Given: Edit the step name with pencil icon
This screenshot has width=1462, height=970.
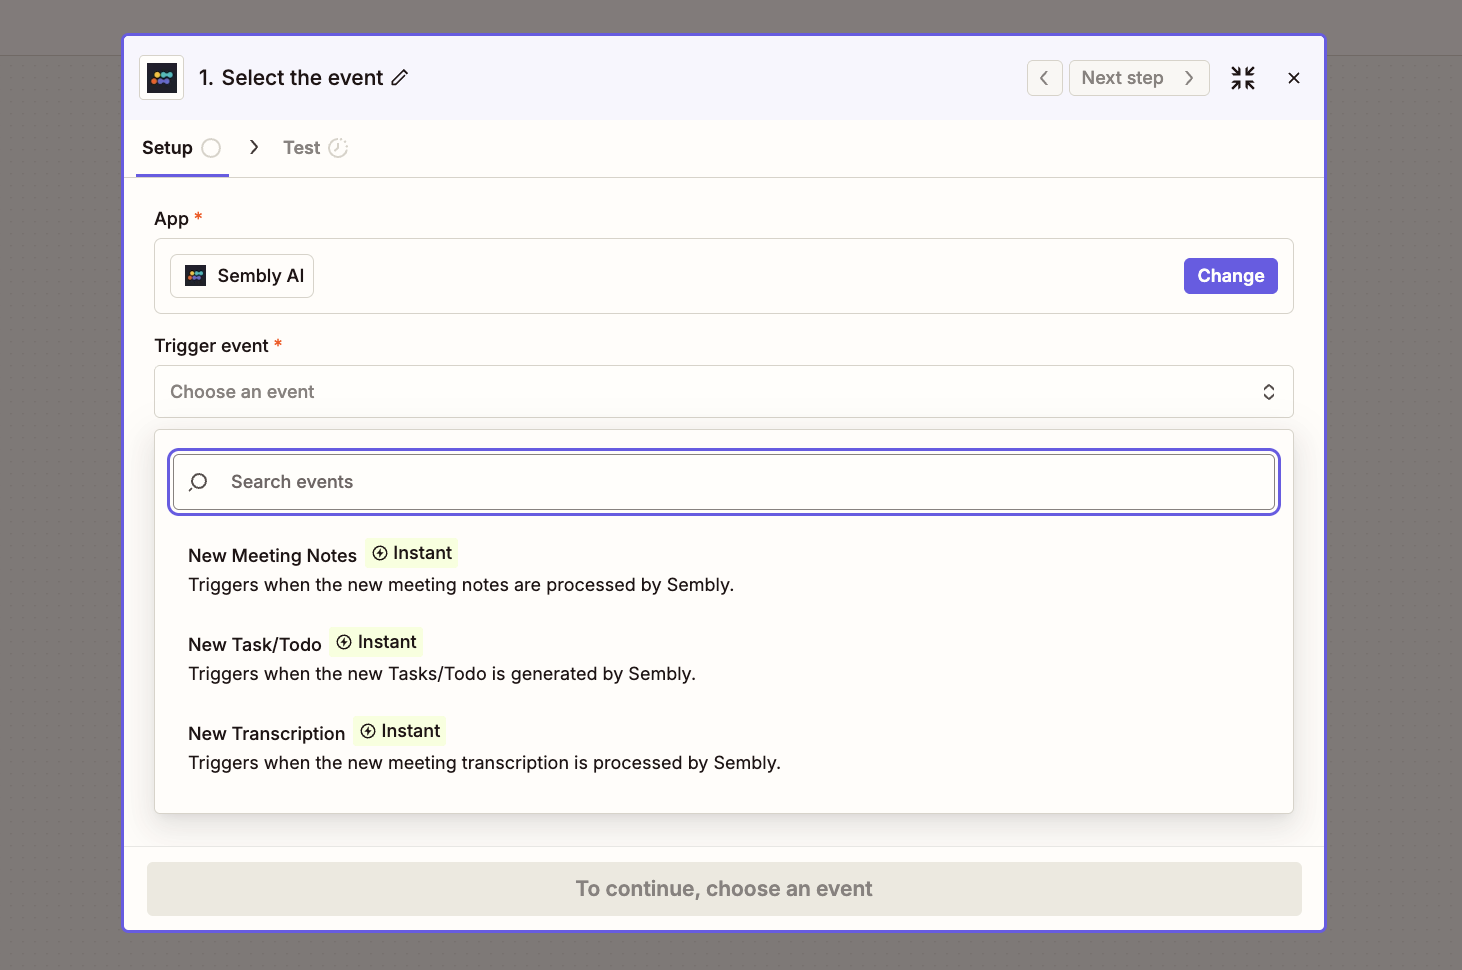Looking at the screenshot, I should [400, 78].
